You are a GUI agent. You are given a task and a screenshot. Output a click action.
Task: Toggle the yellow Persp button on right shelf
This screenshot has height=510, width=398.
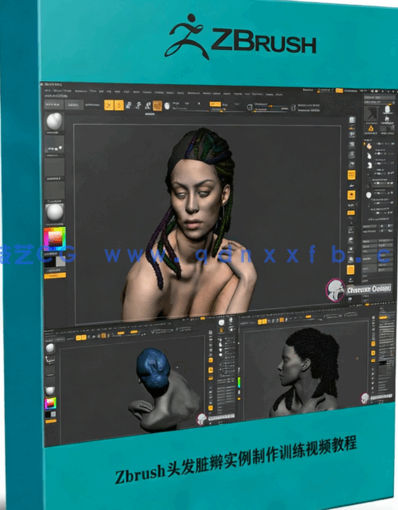pyautogui.click(x=351, y=175)
